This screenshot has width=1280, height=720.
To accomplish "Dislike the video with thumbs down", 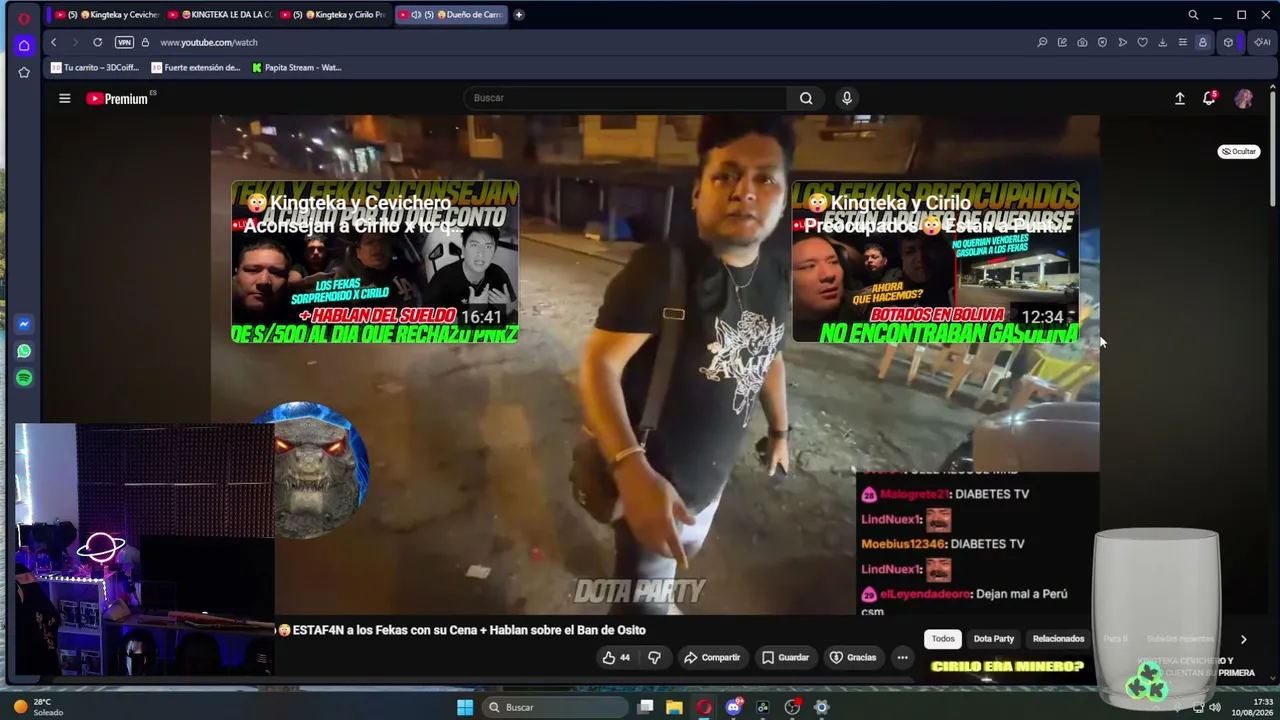I will (655, 657).
